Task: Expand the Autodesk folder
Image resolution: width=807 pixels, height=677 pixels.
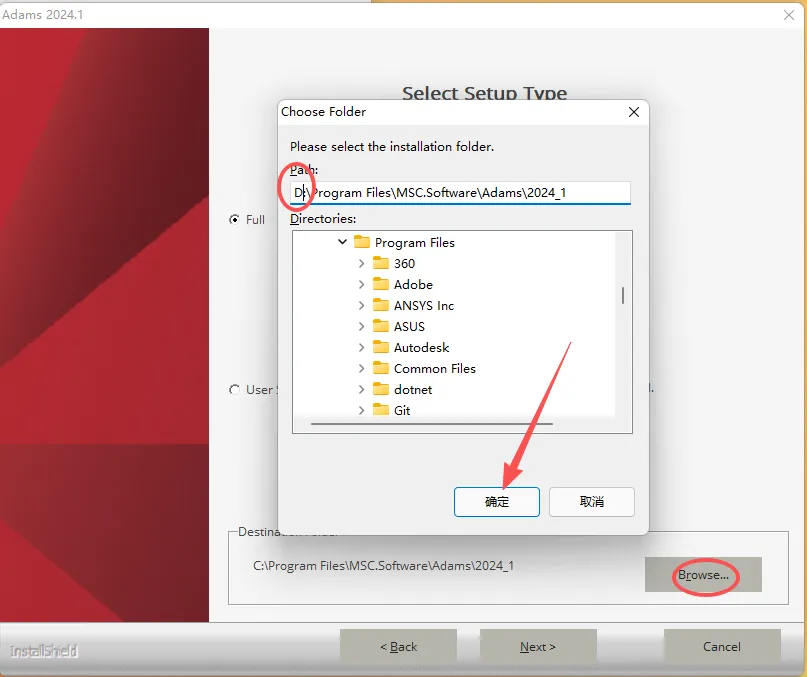Action: click(x=361, y=348)
